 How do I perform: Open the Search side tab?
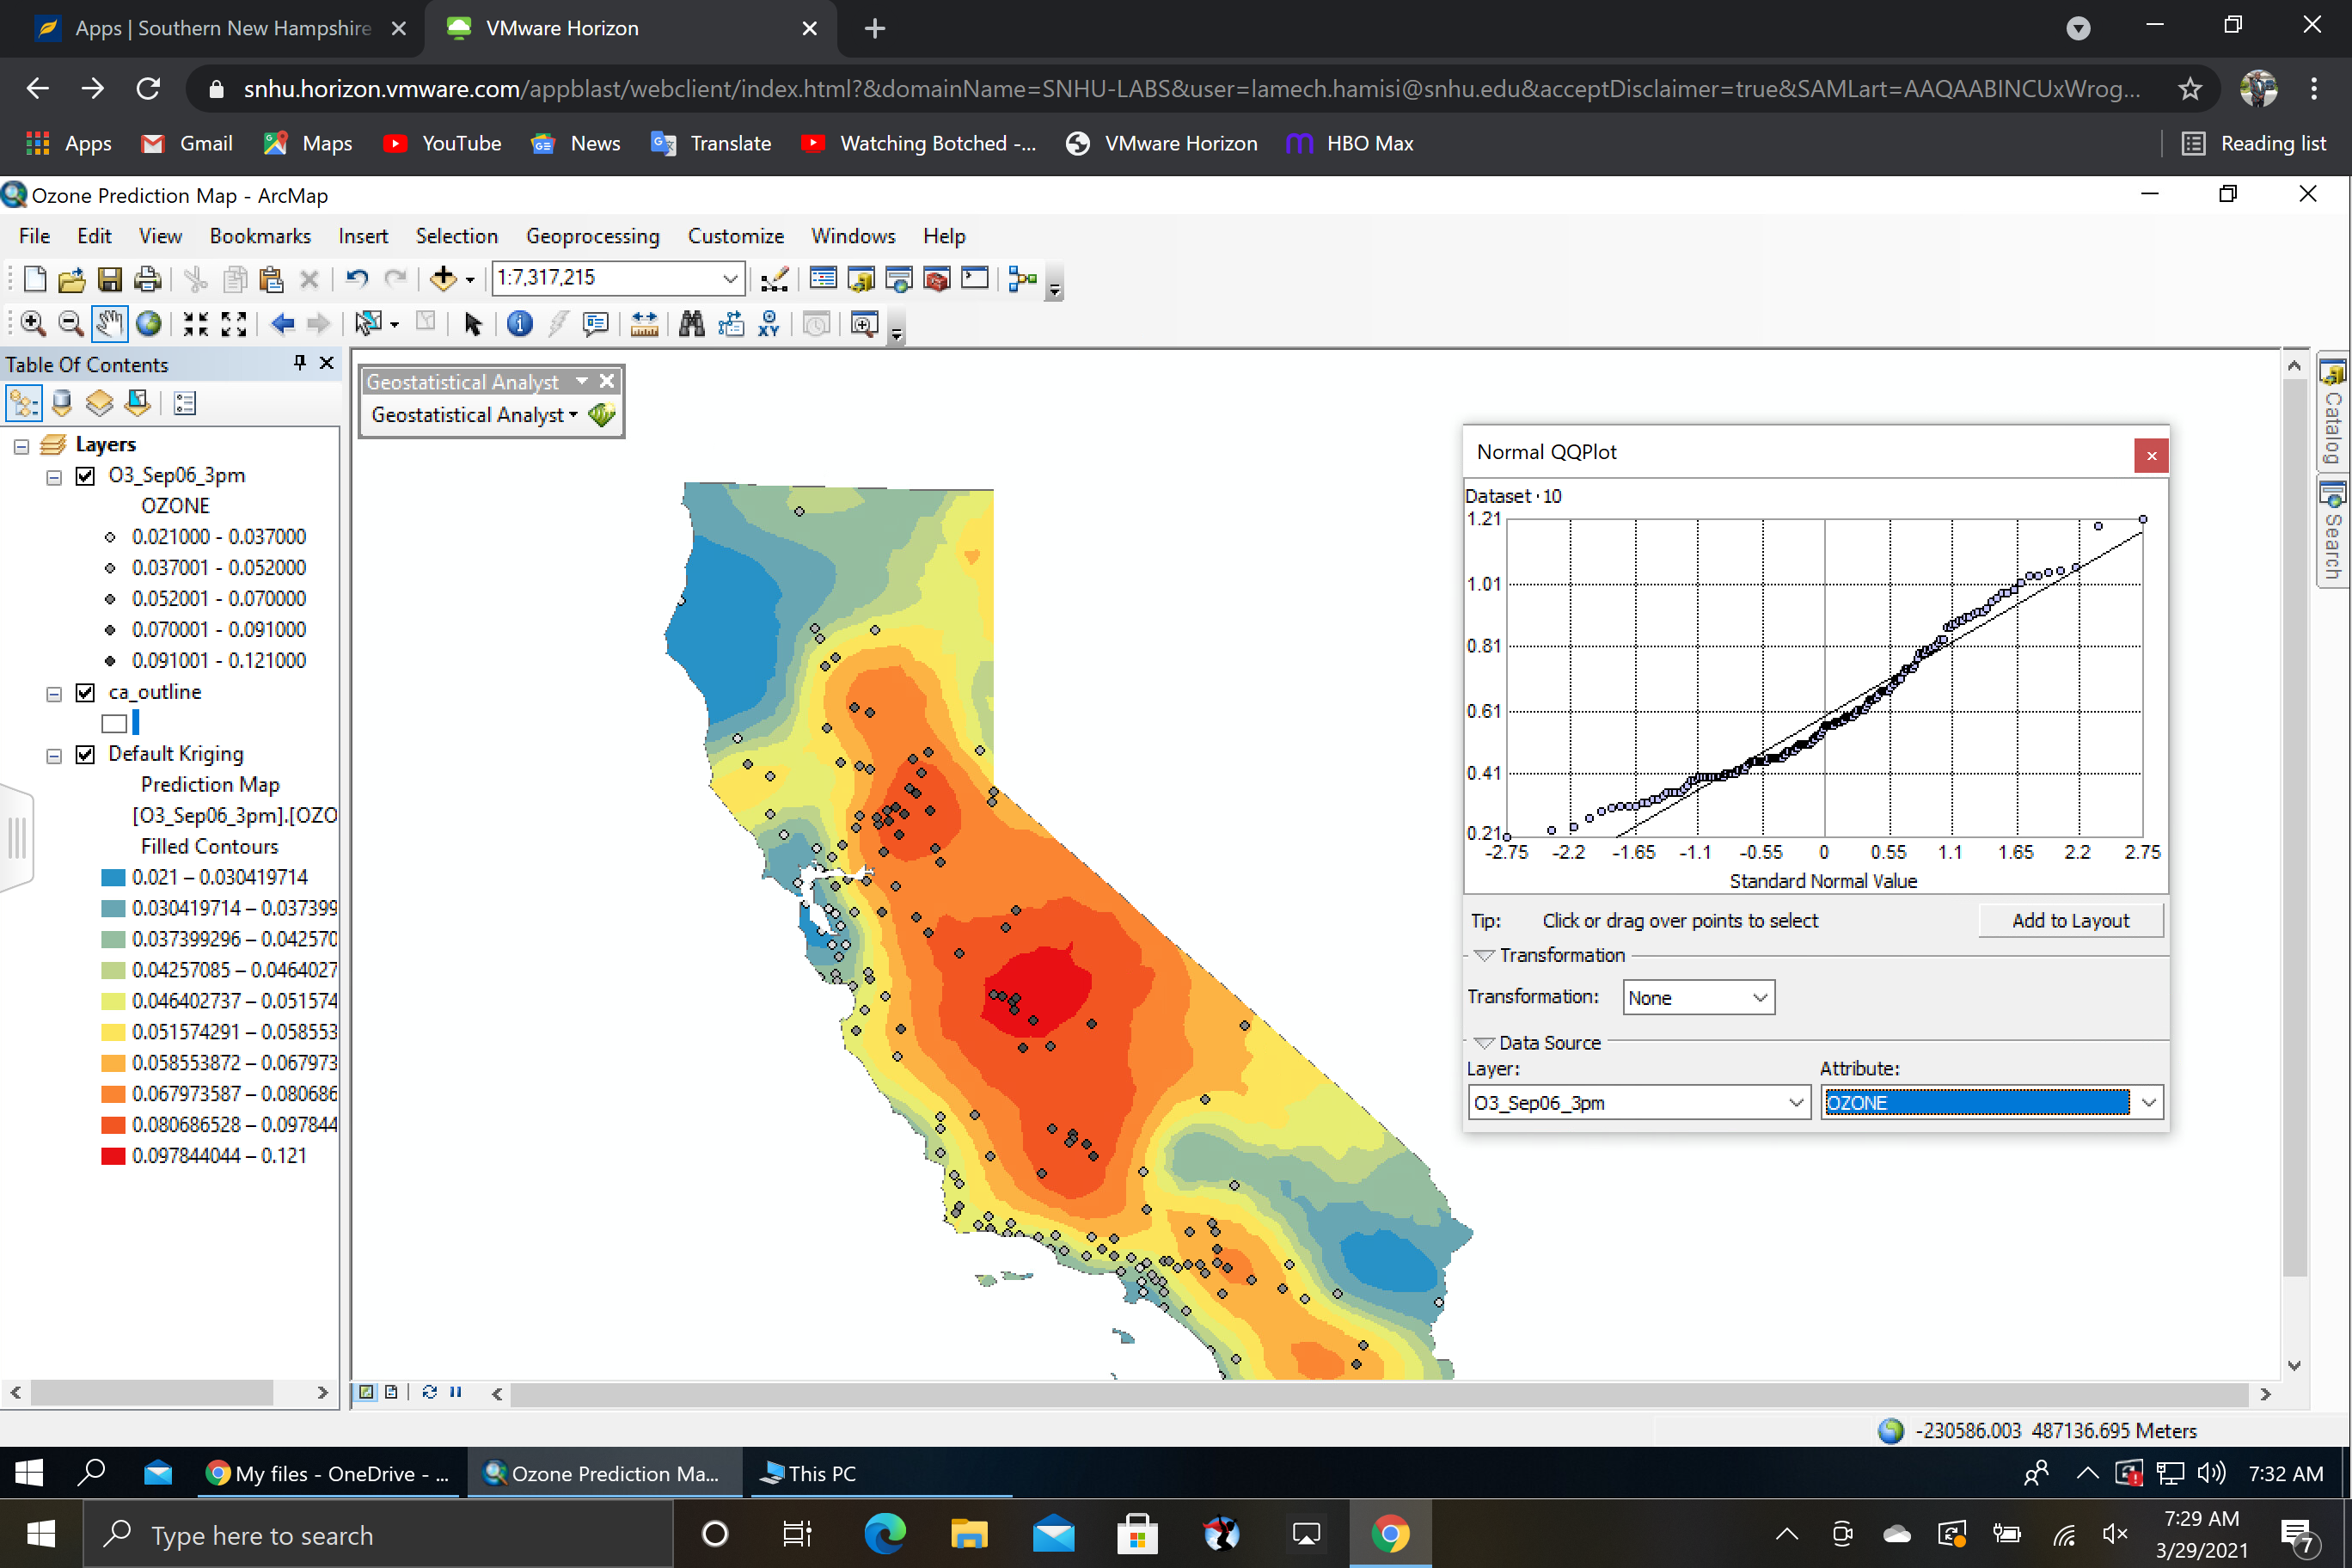pos(2333,530)
